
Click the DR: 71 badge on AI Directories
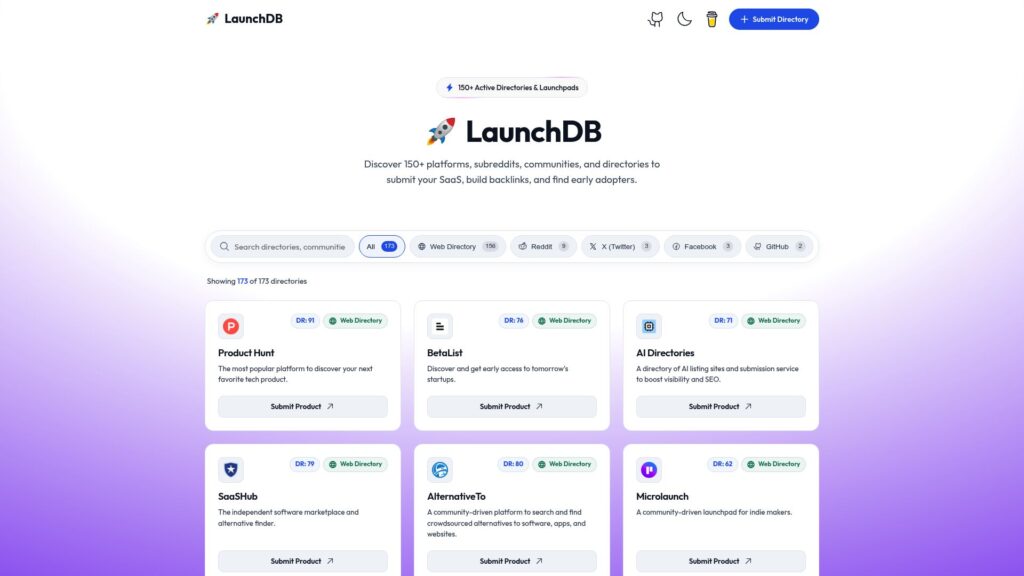[723, 321]
